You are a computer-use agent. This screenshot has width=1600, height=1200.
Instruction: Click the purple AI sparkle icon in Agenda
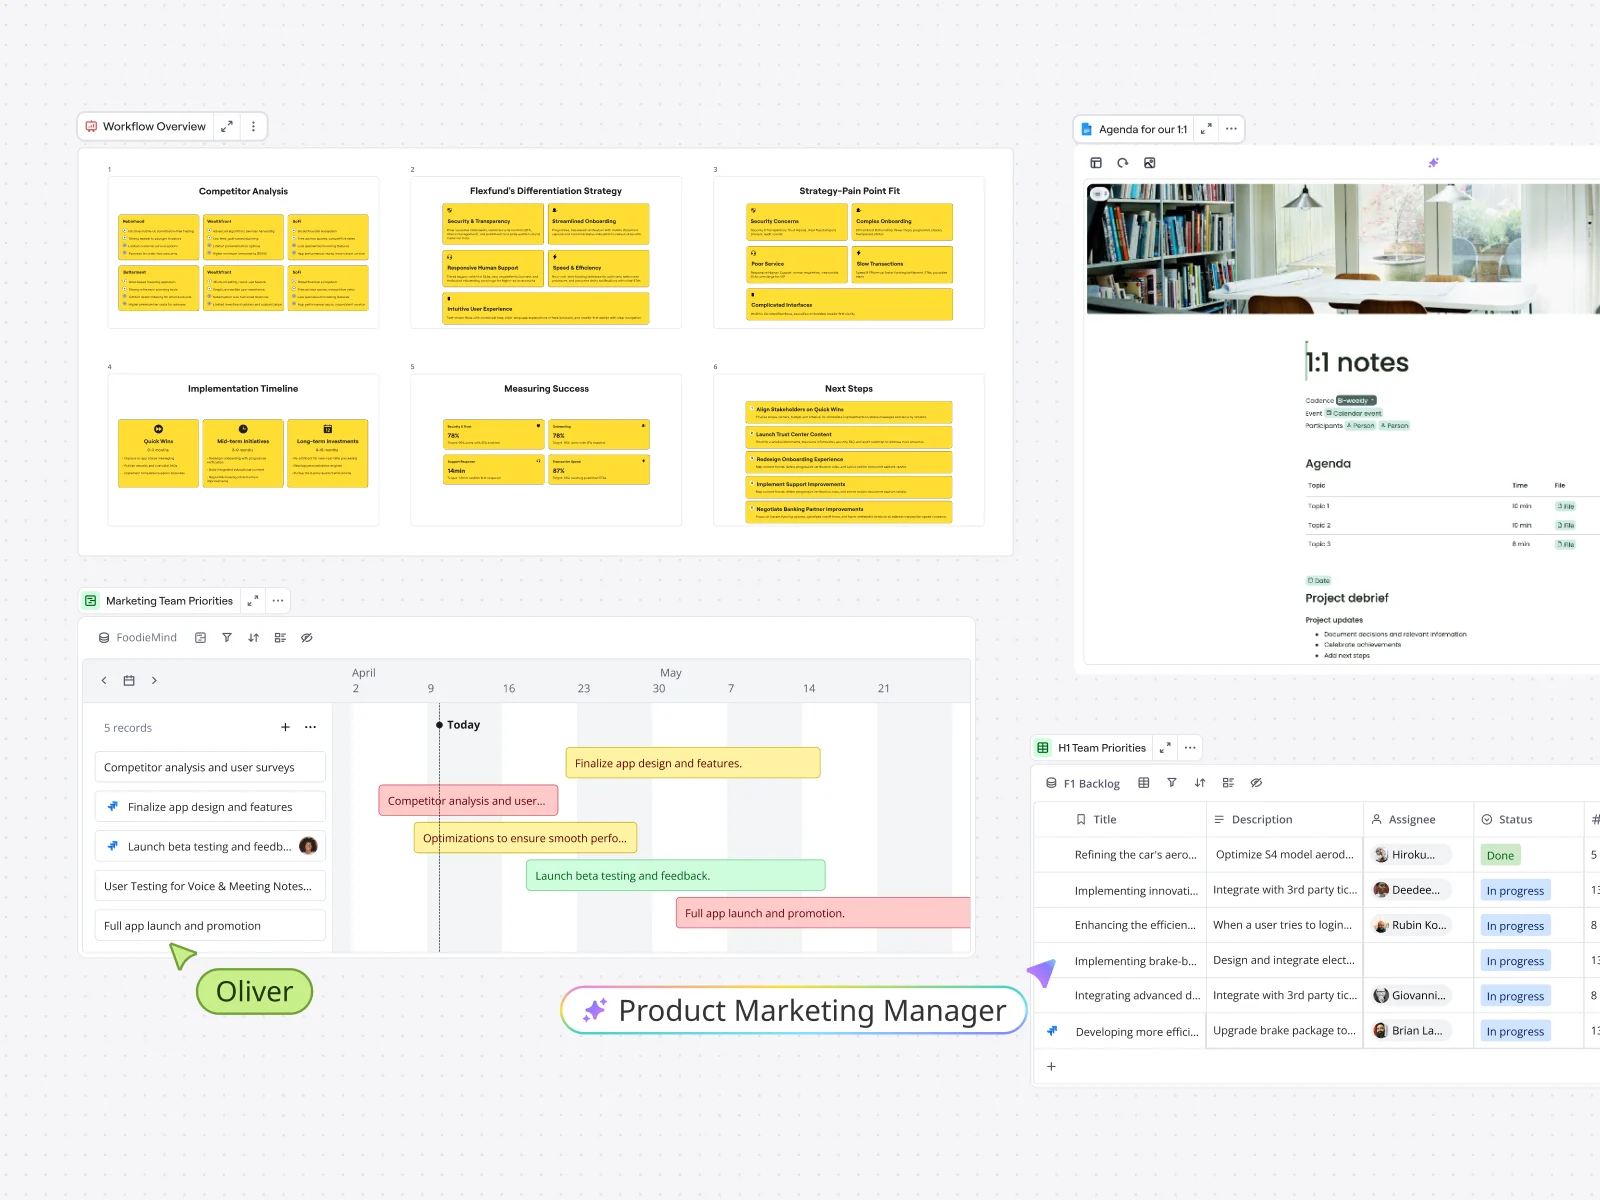[x=1433, y=162]
